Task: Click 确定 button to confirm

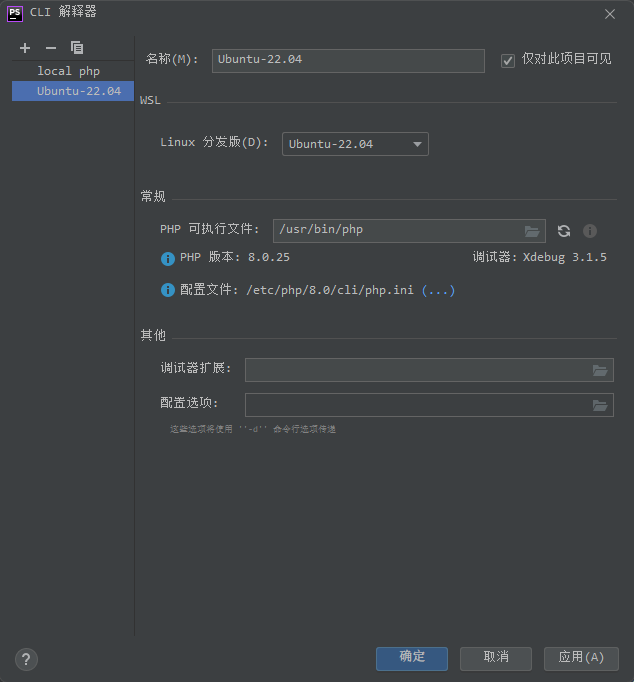Action: [x=412, y=659]
